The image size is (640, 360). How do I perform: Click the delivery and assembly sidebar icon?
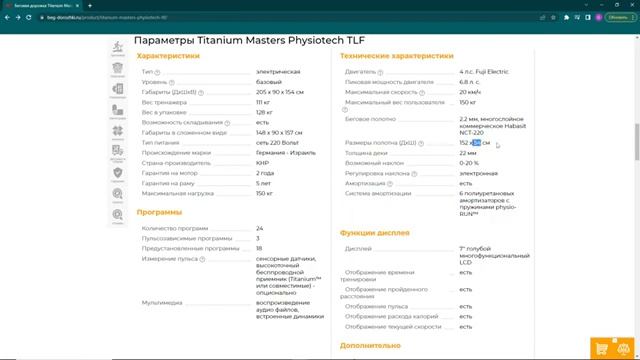coord(118,151)
